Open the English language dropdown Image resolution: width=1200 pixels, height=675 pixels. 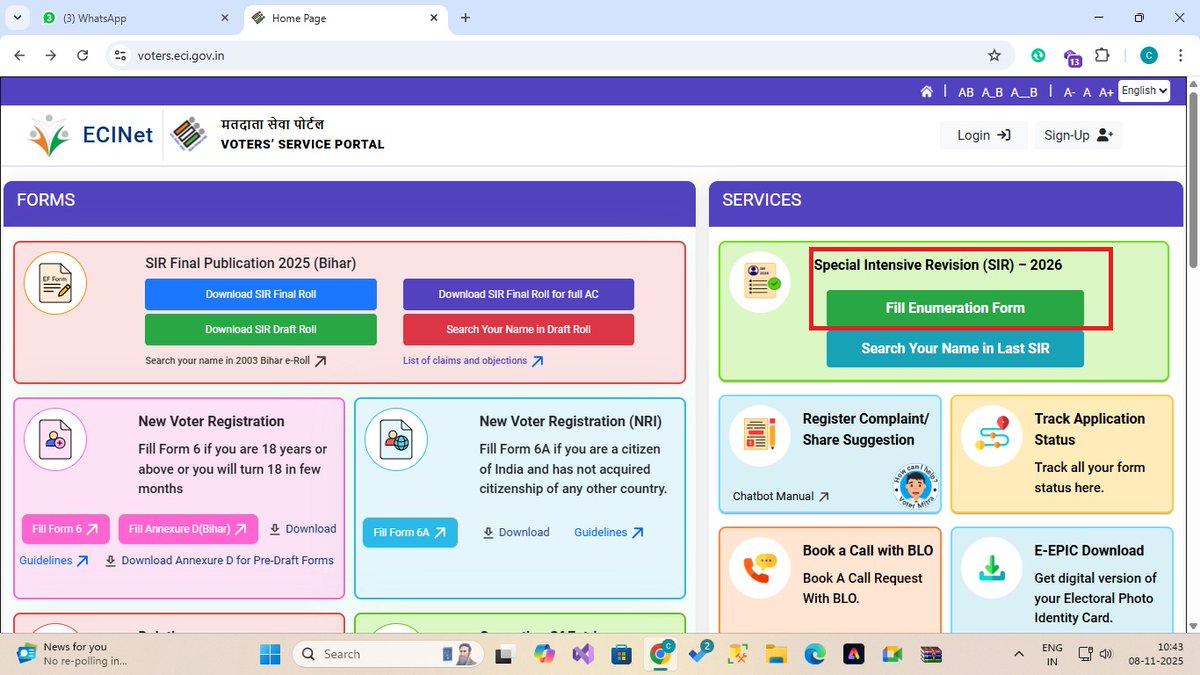(1144, 90)
